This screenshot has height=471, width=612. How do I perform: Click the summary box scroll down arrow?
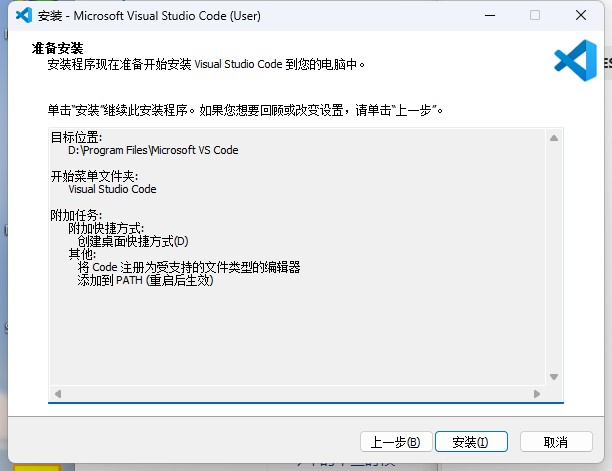point(554,377)
